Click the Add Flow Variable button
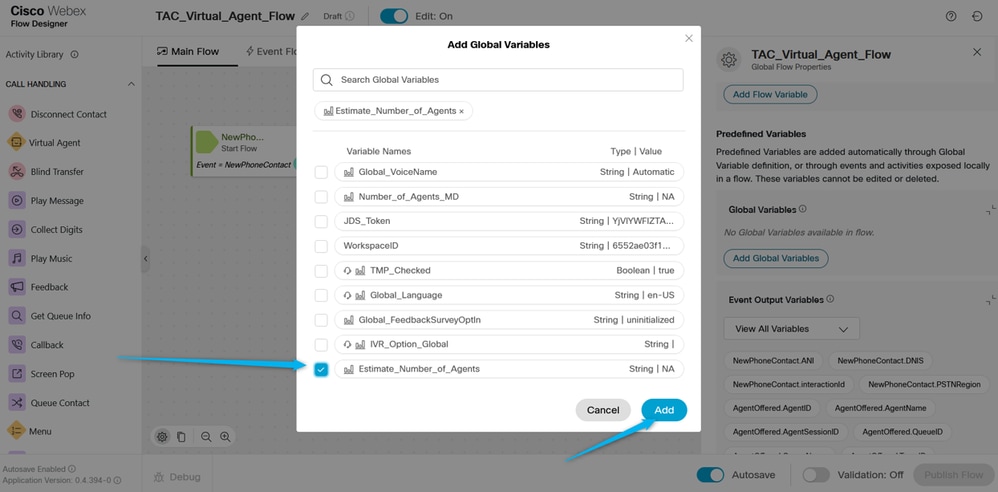Image resolution: width=998 pixels, height=492 pixels. coord(770,94)
